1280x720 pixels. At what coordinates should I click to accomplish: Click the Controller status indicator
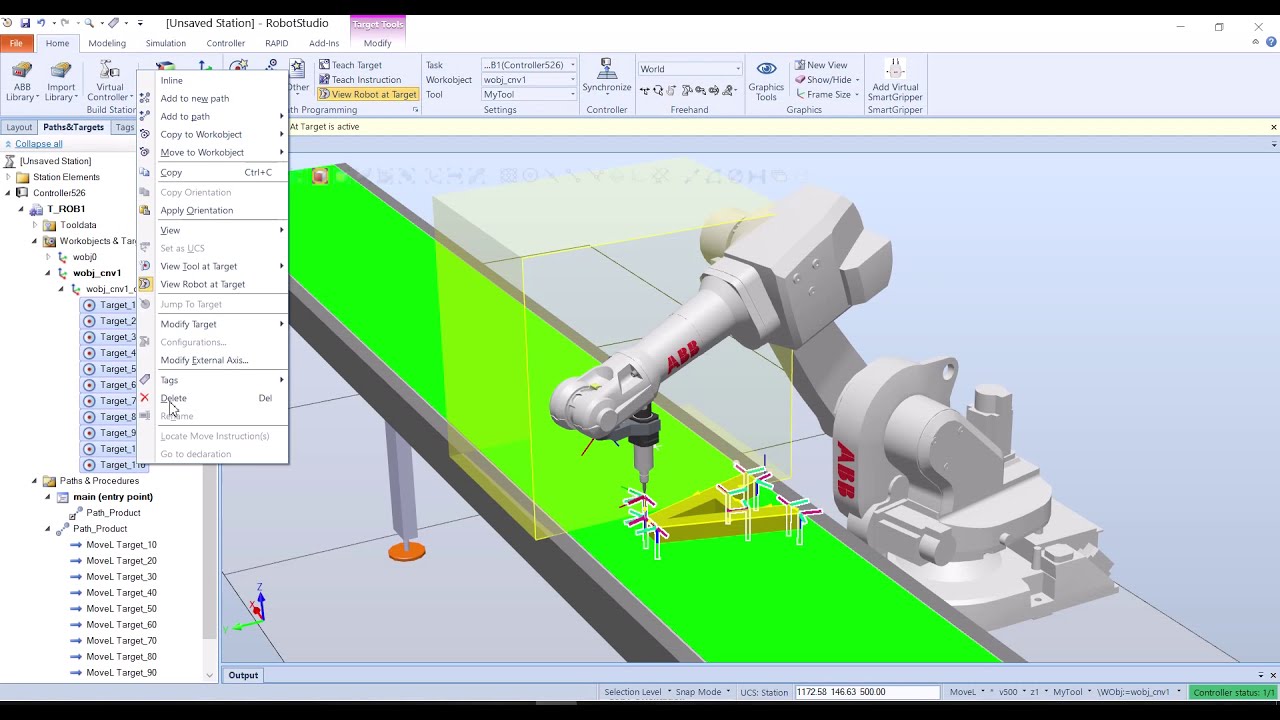[x=1234, y=692]
